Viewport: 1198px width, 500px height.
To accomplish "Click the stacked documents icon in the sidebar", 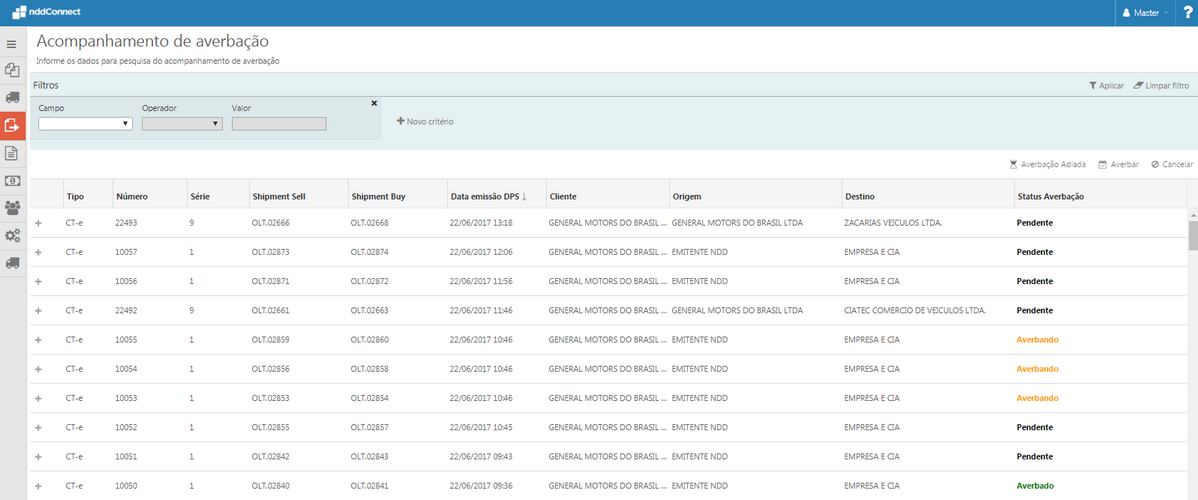I will [x=12, y=70].
